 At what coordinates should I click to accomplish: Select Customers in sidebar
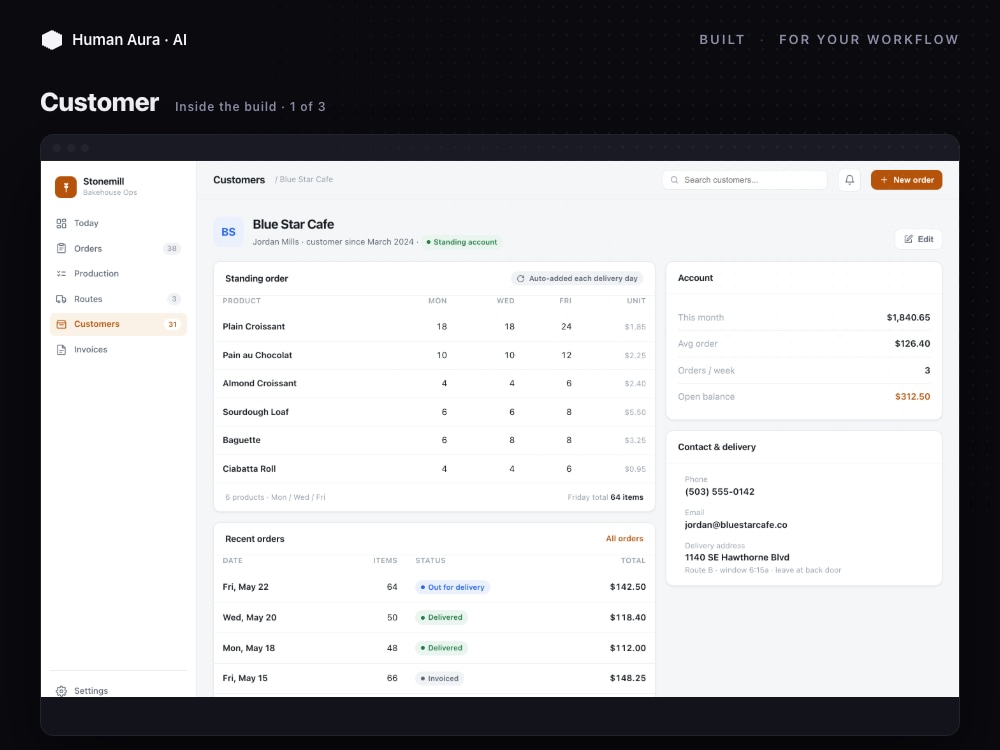point(118,324)
